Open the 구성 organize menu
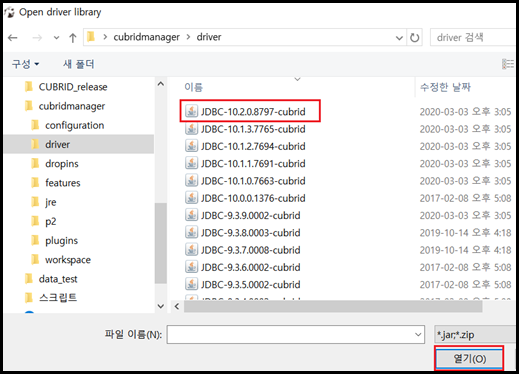Viewport: 521px width, 375px height. click(25, 64)
